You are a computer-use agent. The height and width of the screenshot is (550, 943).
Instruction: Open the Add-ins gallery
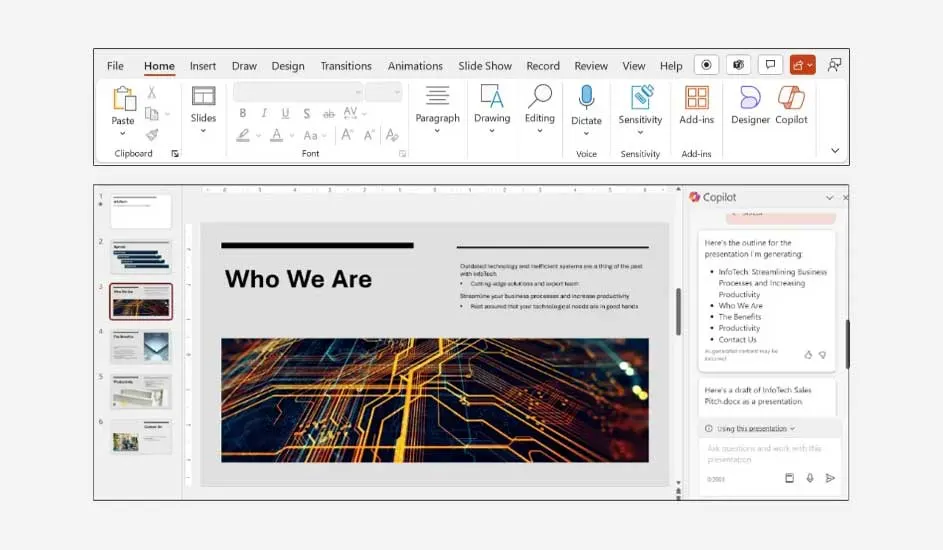coord(696,105)
